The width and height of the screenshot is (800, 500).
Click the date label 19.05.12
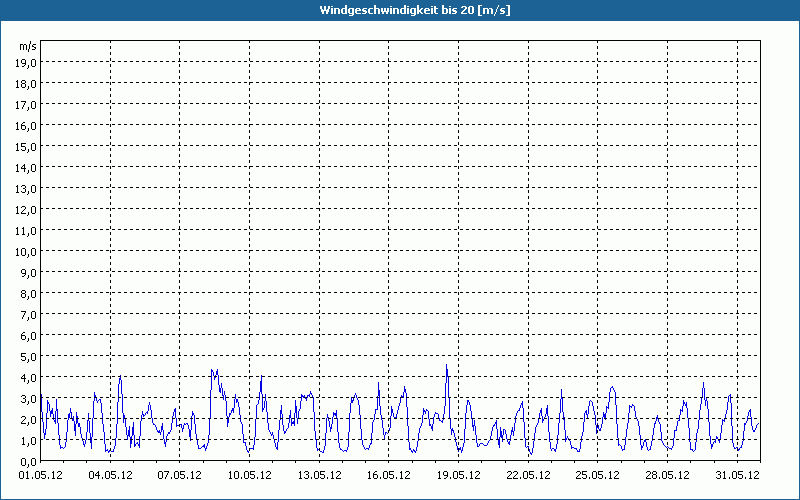[x=459, y=476]
